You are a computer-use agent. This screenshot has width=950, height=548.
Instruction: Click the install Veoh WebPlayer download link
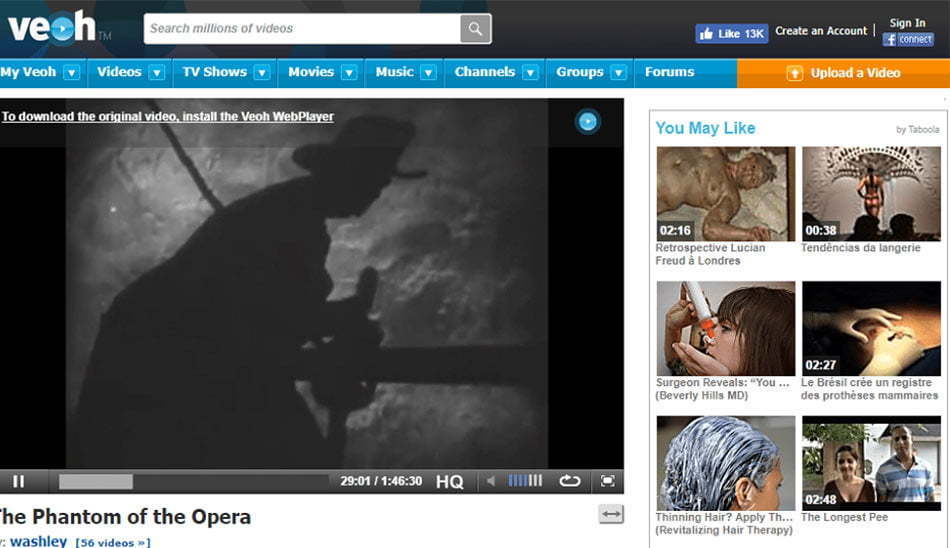(x=167, y=116)
